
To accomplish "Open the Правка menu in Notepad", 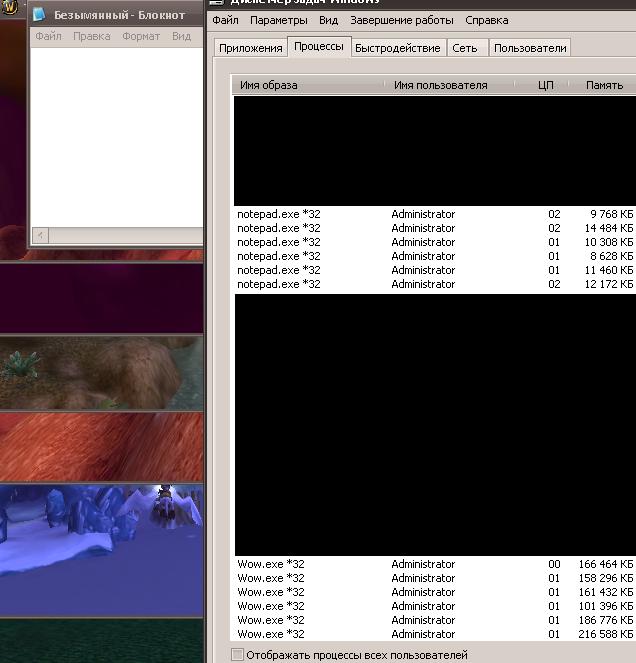I will click(91, 36).
